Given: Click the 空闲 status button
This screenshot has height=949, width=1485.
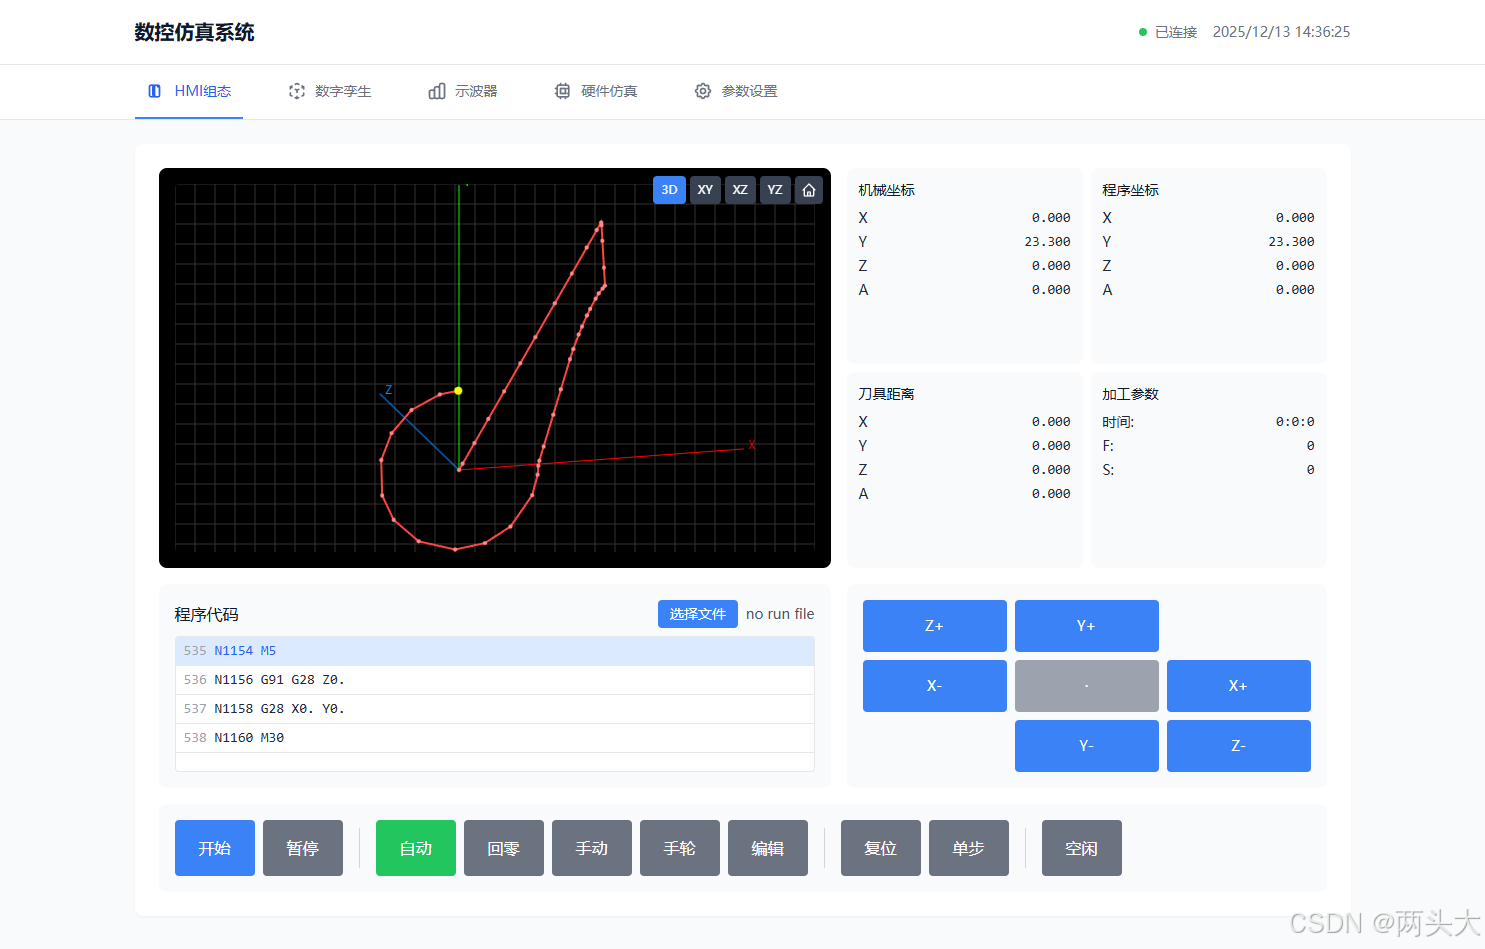Looking at the screenshot, I should [1082, 848].
